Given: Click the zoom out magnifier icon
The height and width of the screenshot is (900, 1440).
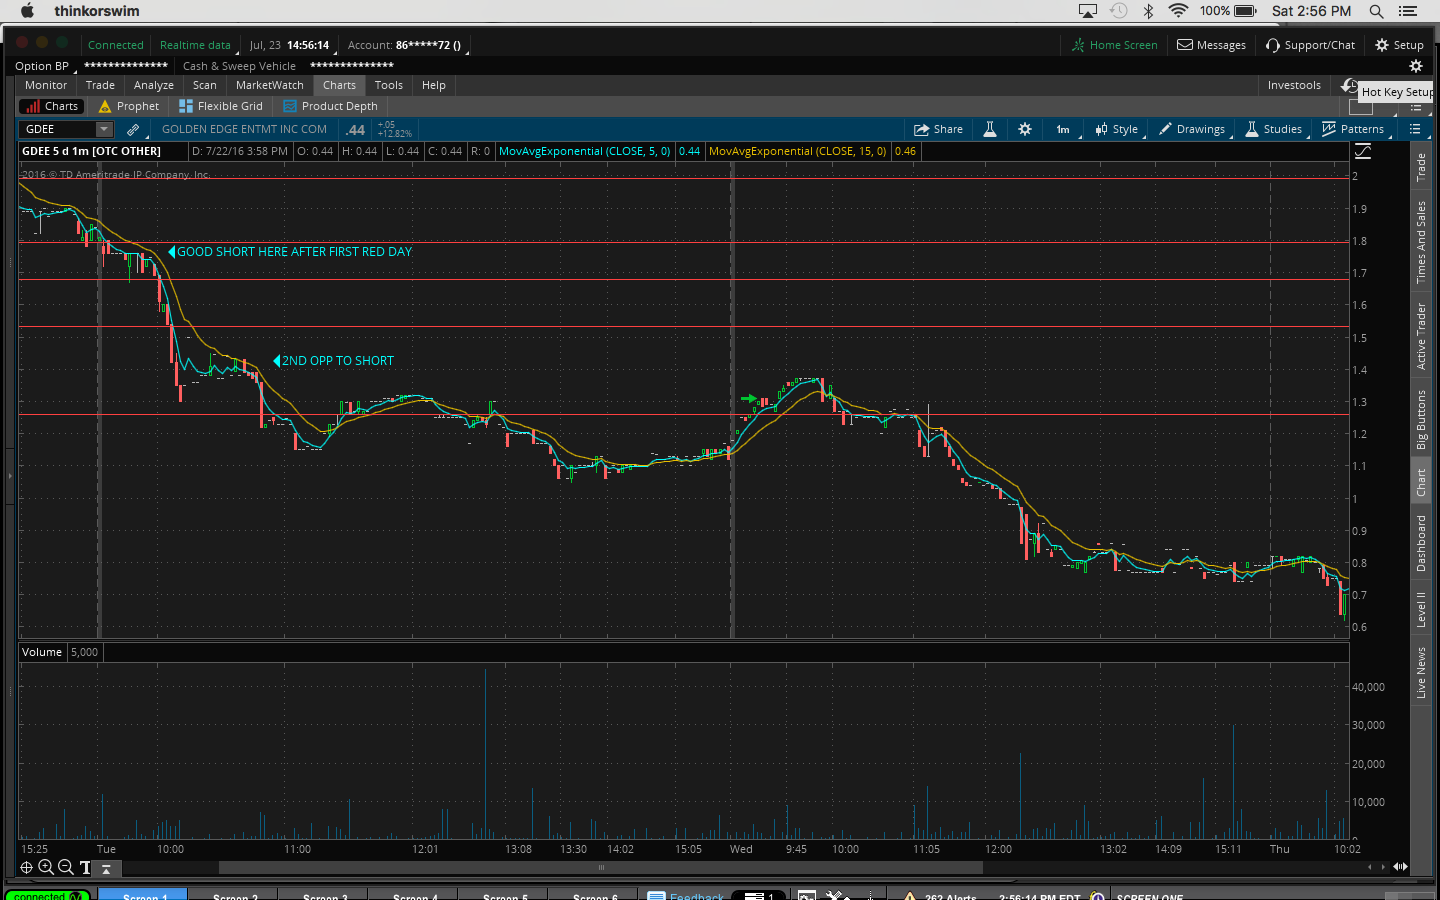Looking at the screenshot, I should 66,868.
